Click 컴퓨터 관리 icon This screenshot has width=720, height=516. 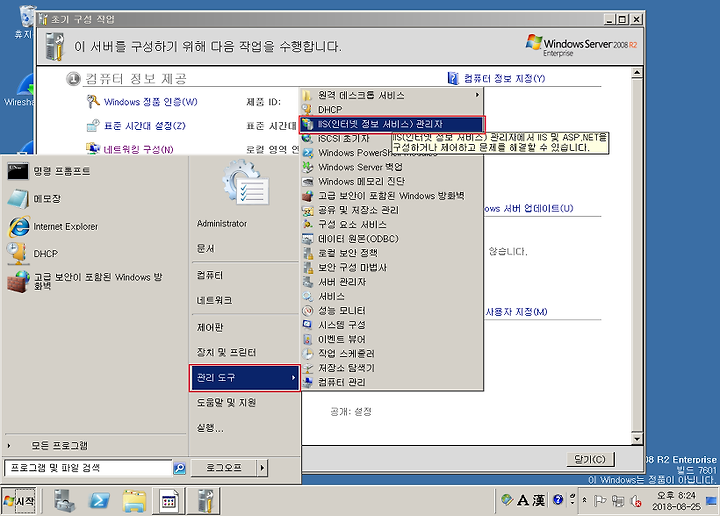307,382
